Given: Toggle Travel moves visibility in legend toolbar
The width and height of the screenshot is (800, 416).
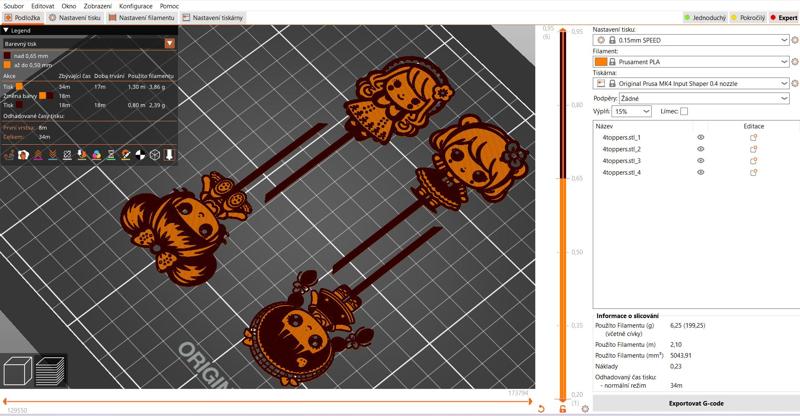Looking at the screenshot, I should tap(9, 155).
